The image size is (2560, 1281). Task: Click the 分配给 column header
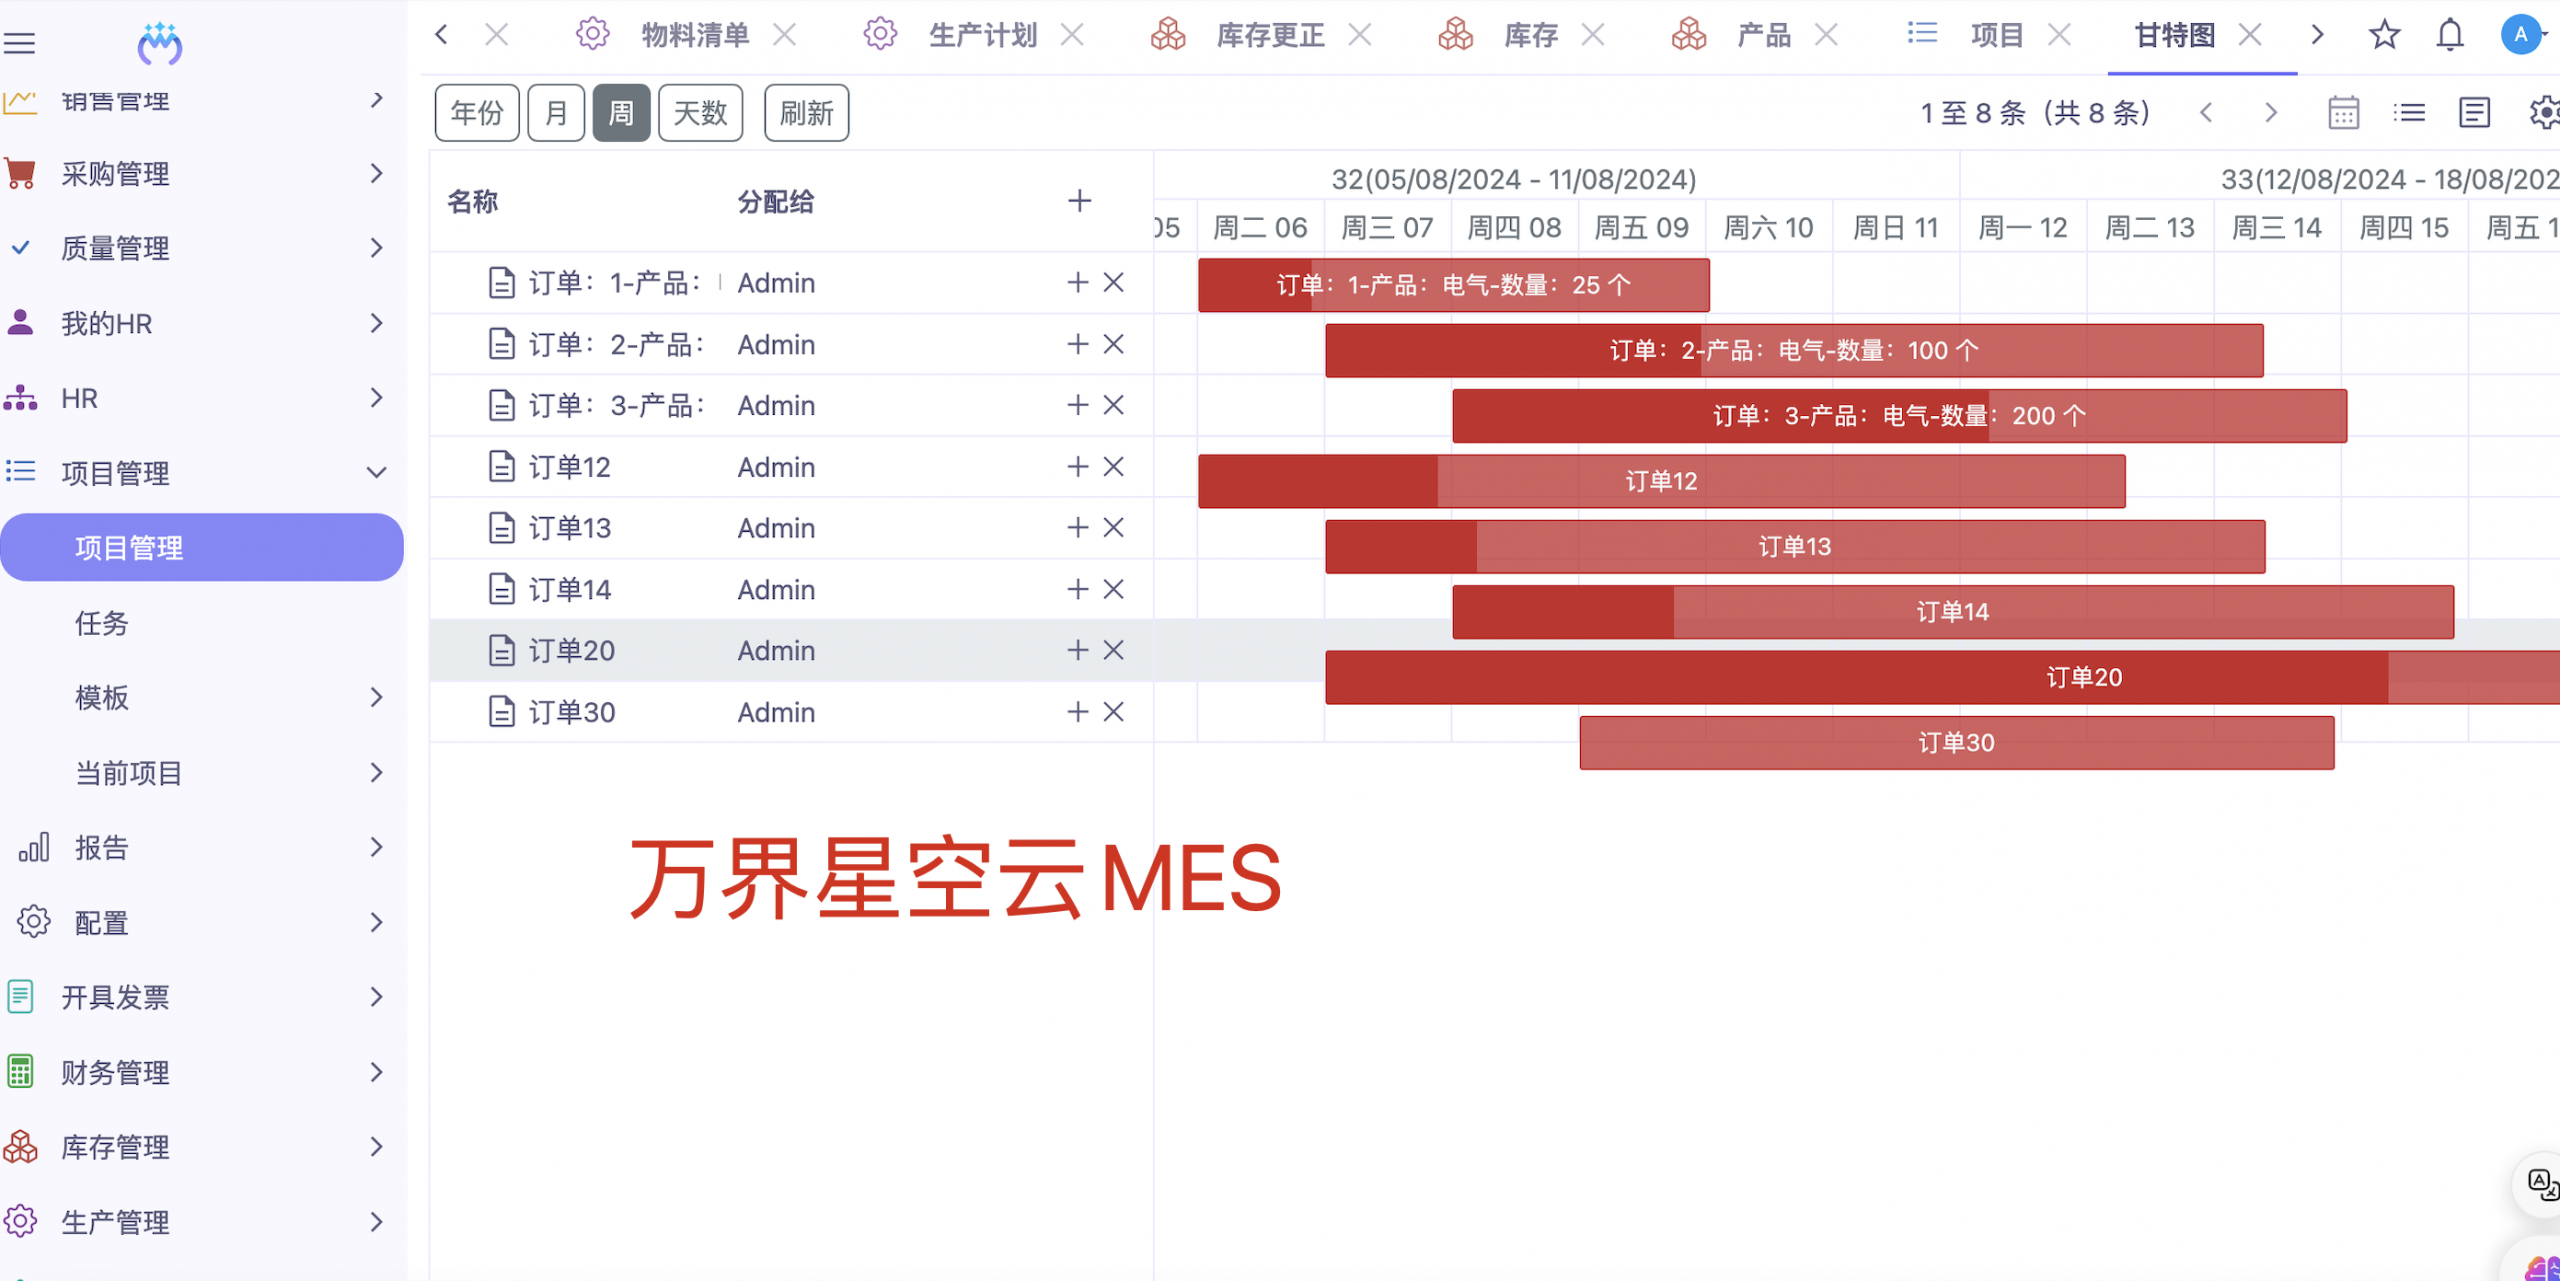pos(776,201)
